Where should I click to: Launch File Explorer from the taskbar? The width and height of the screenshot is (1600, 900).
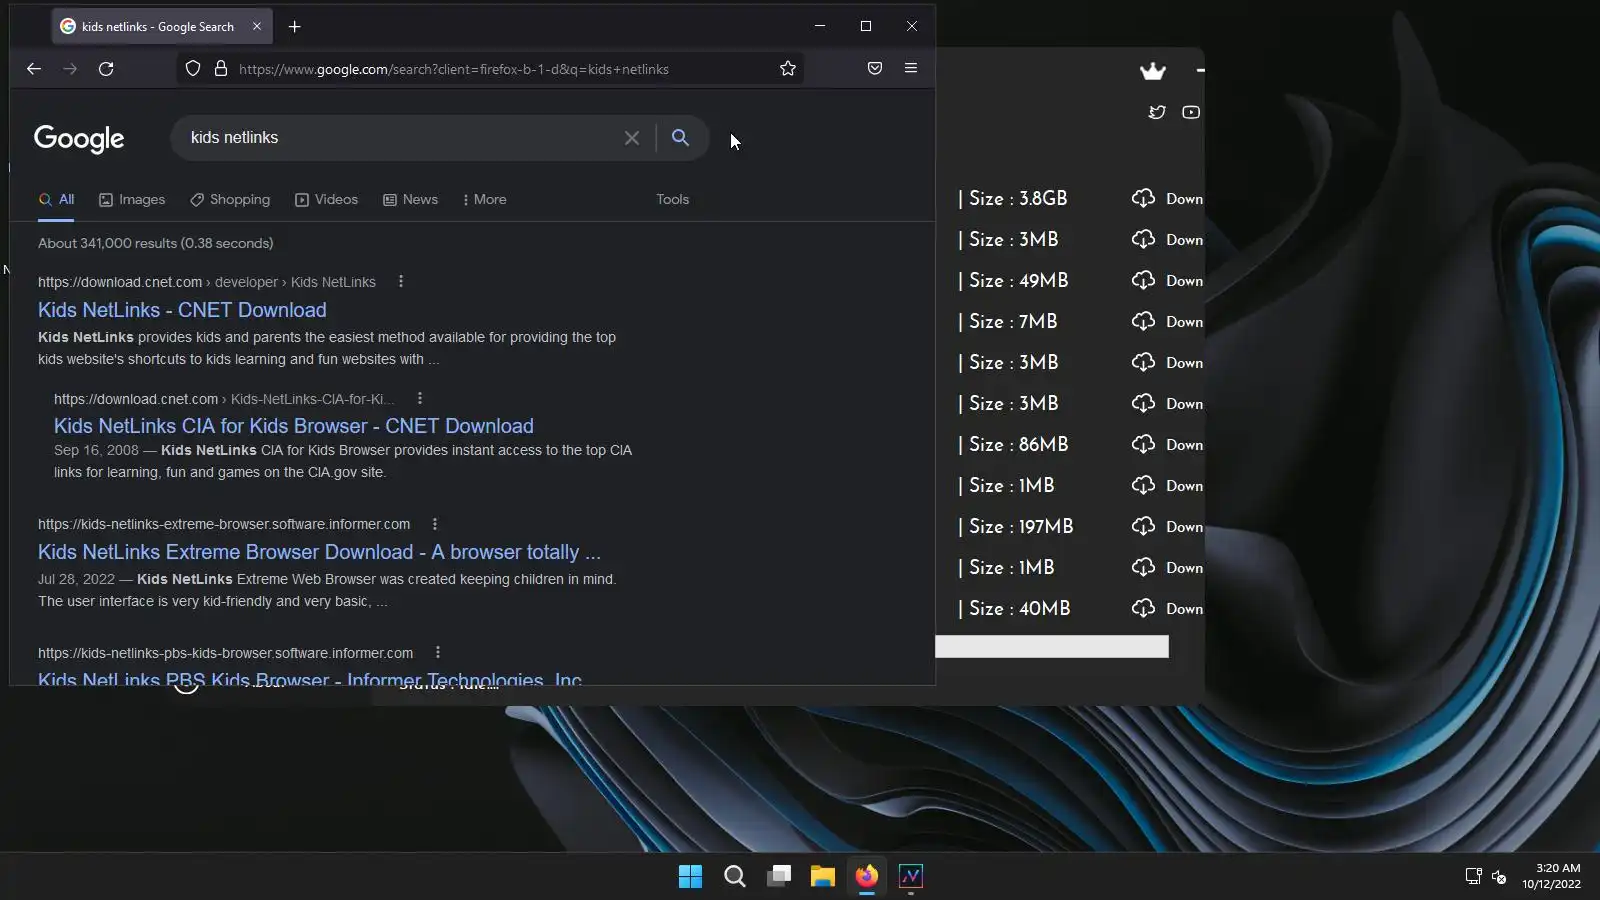pos(823,877)
